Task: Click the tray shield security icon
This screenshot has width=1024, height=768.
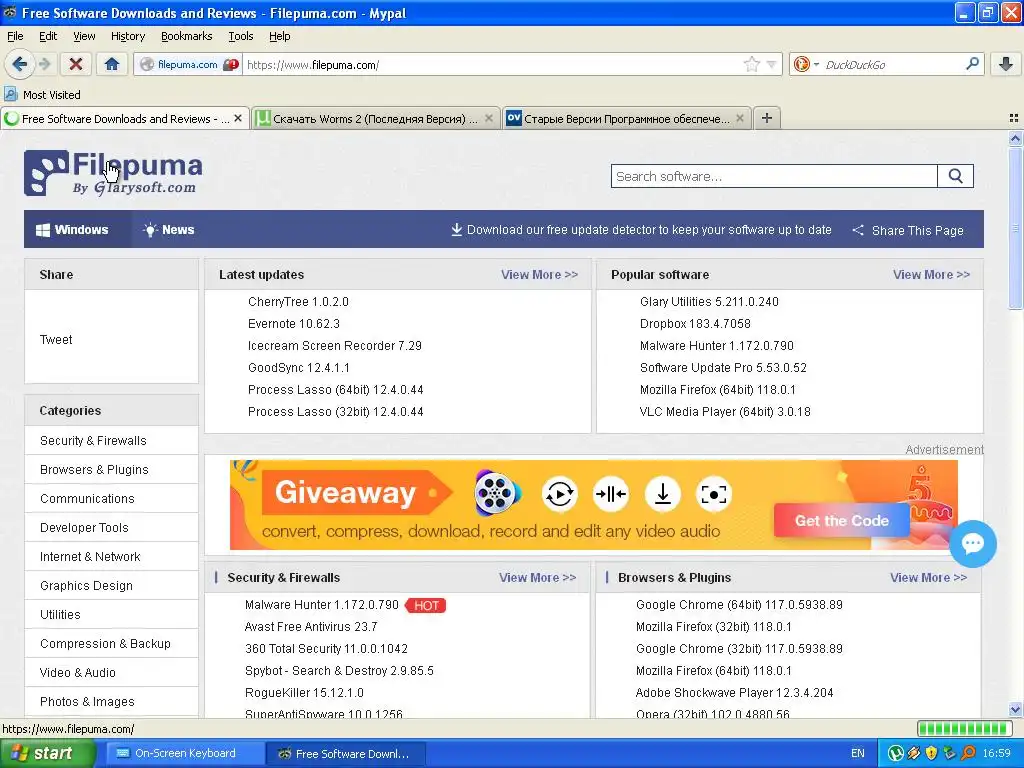Action: coord(932,753)
